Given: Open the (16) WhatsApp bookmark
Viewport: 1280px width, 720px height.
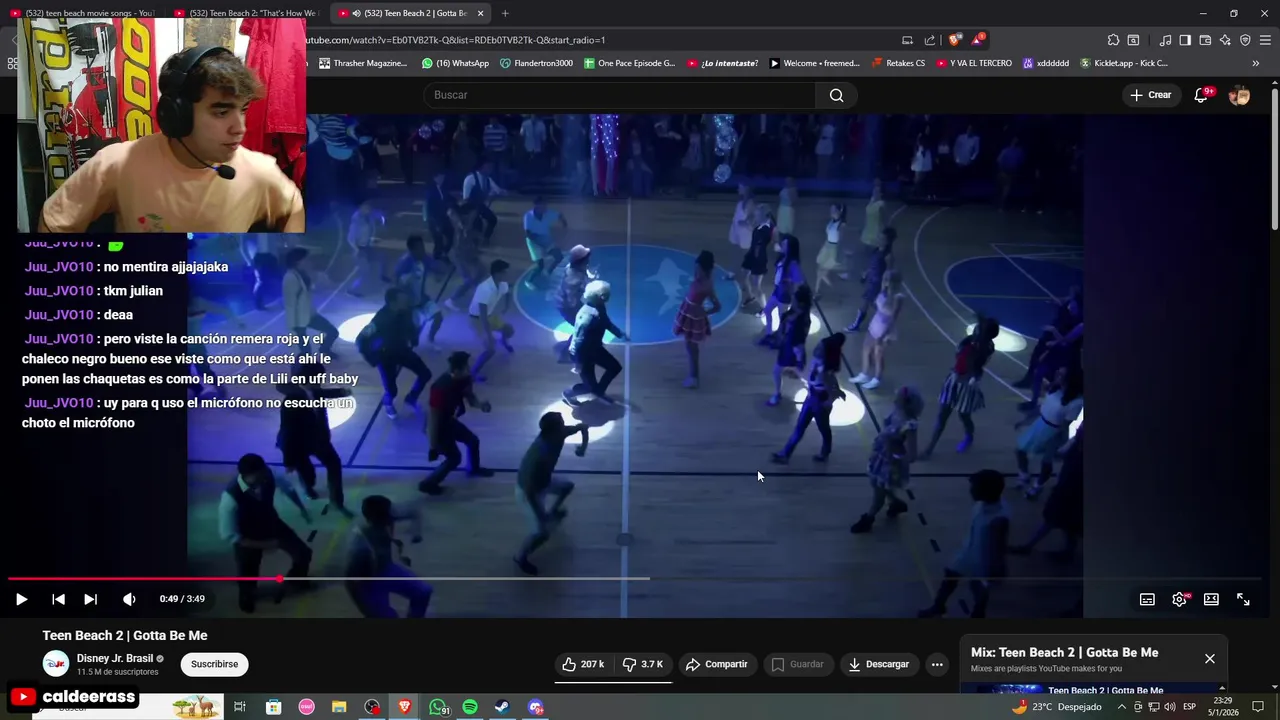Looking at the screenshot, I should coord(456,63).
